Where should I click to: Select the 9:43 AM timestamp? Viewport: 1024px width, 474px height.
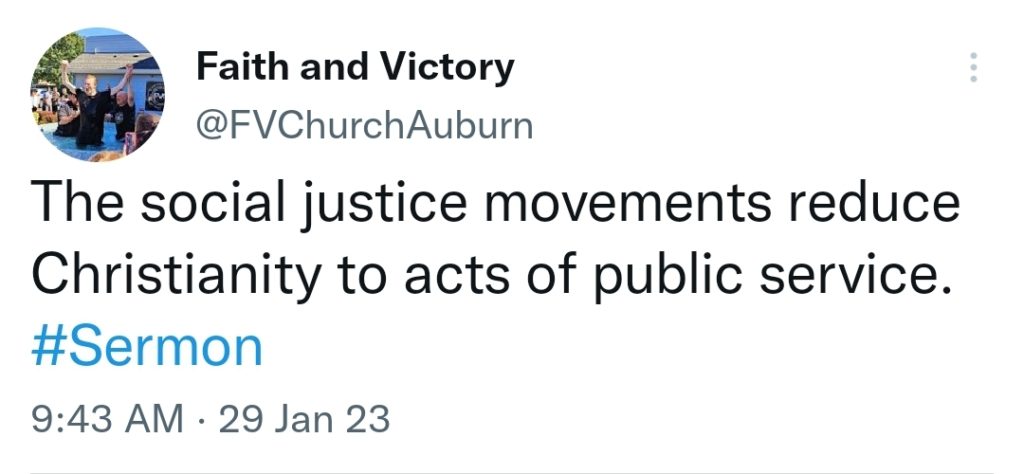108,419
